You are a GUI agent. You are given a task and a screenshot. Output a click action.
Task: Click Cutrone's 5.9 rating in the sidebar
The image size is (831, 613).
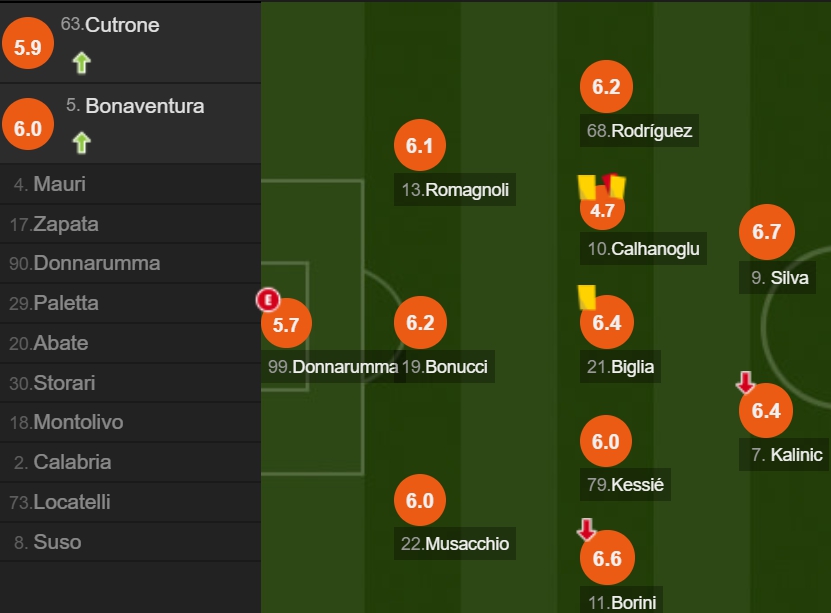coord(28,47)
